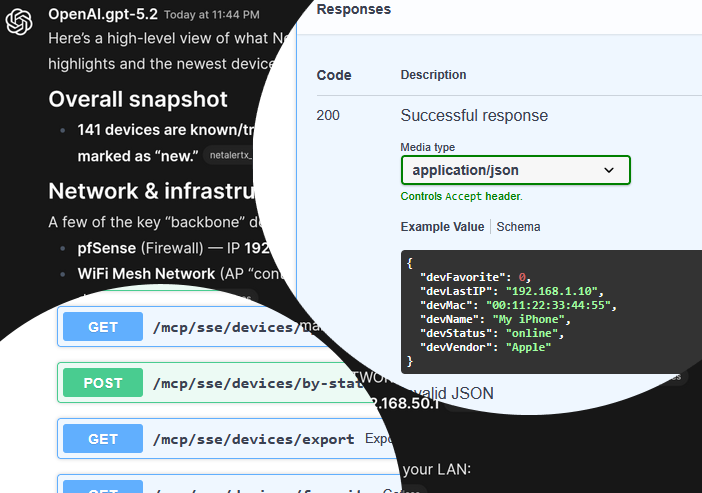Open the application/json media type dropdown
Viewport: 702px width, 493px height.
click(515, 171)
